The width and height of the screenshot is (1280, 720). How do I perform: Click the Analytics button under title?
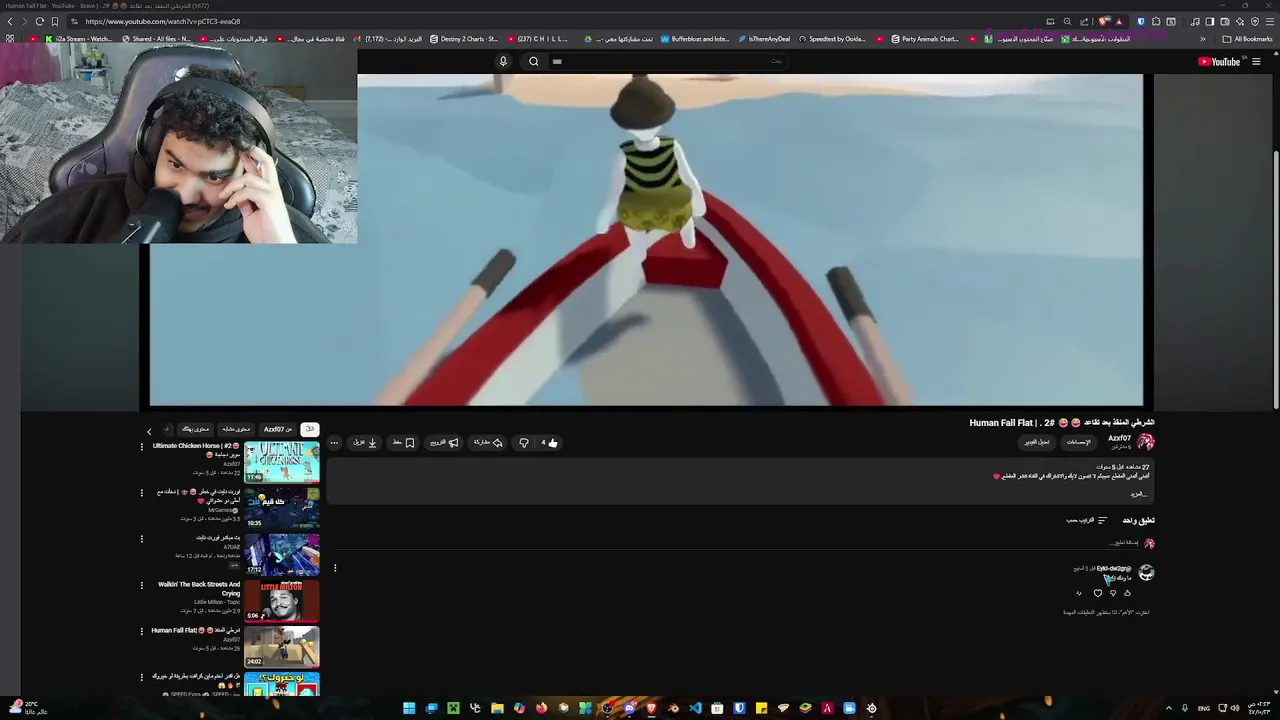[x=1079, y=442]
